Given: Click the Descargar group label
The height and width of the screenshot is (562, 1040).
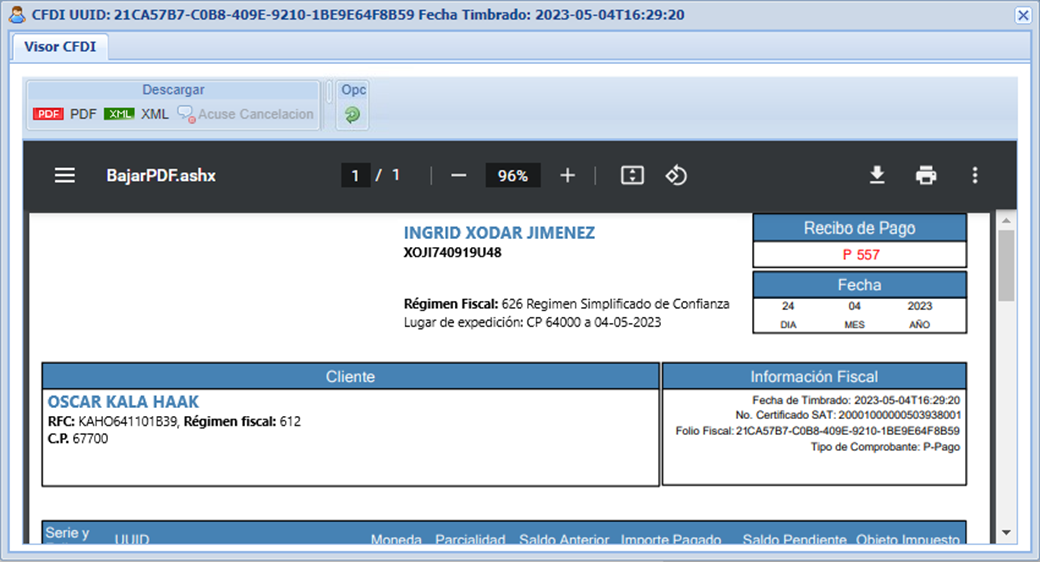Looking at the screenshot, I should [173, 90].
